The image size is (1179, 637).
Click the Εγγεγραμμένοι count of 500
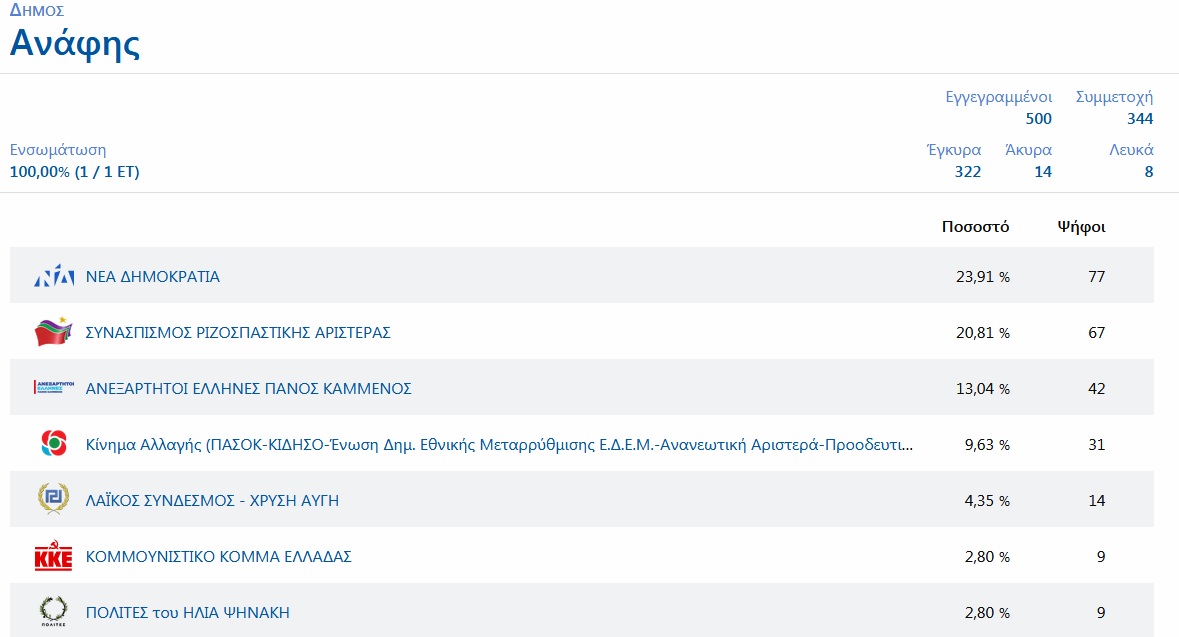(1038, 119)
